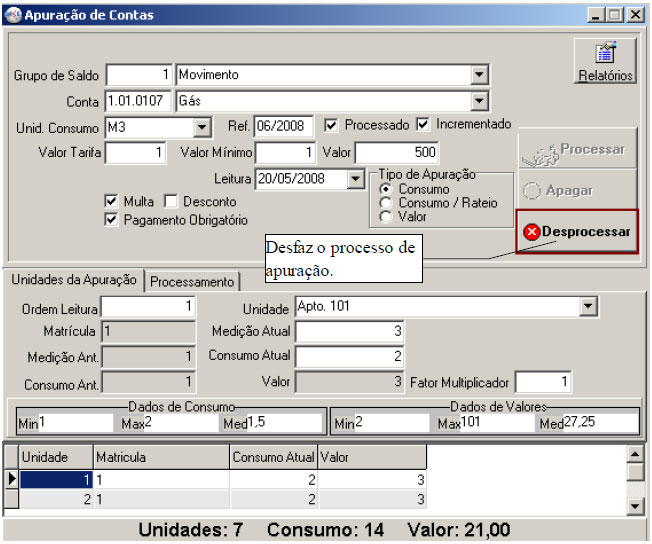Screen dimensions: 652x544
Task: Click the Ref. field 06/2008
Action: point(283,126)
